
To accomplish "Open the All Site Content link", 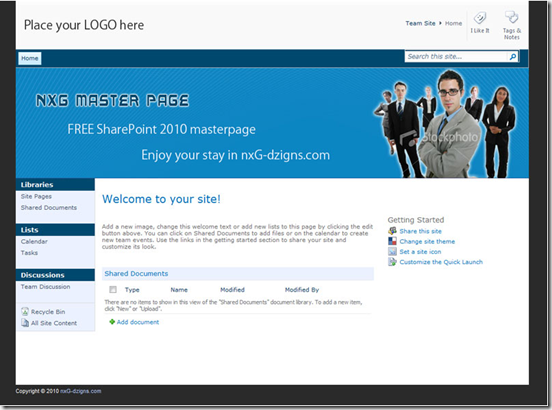I will point(54,323).
